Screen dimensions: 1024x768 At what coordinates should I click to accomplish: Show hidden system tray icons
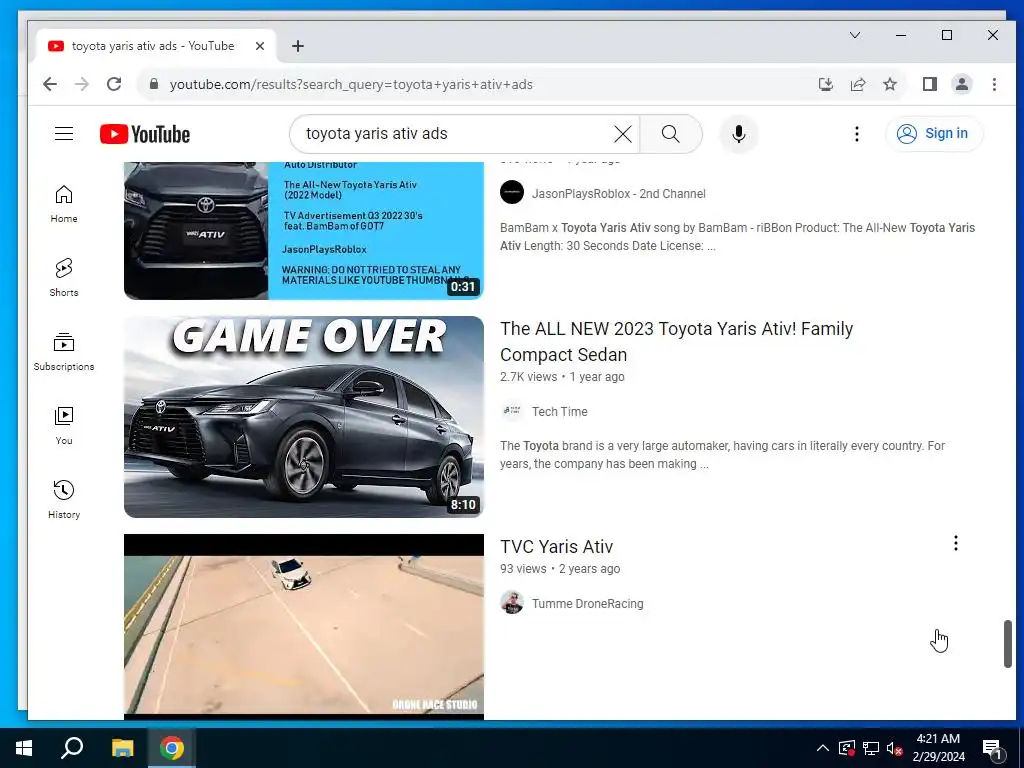pyautogui.click(x=823, y=748)
